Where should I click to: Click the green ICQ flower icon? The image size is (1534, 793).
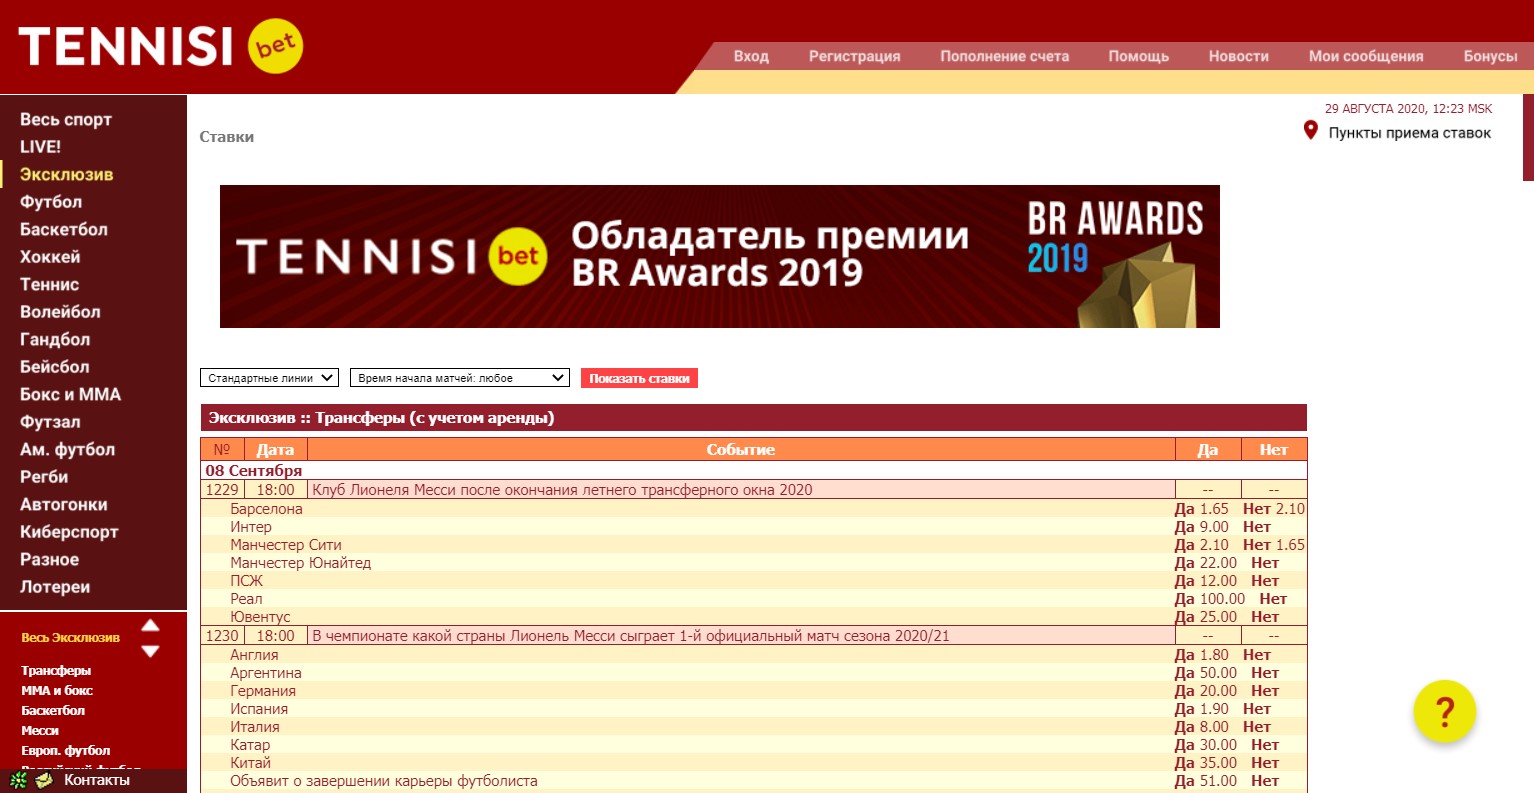coord(18,780)
